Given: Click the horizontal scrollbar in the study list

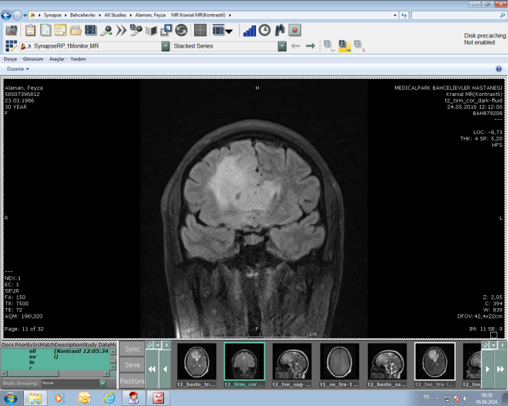Looking at the screenshot, I should click(x=55, y=374).
